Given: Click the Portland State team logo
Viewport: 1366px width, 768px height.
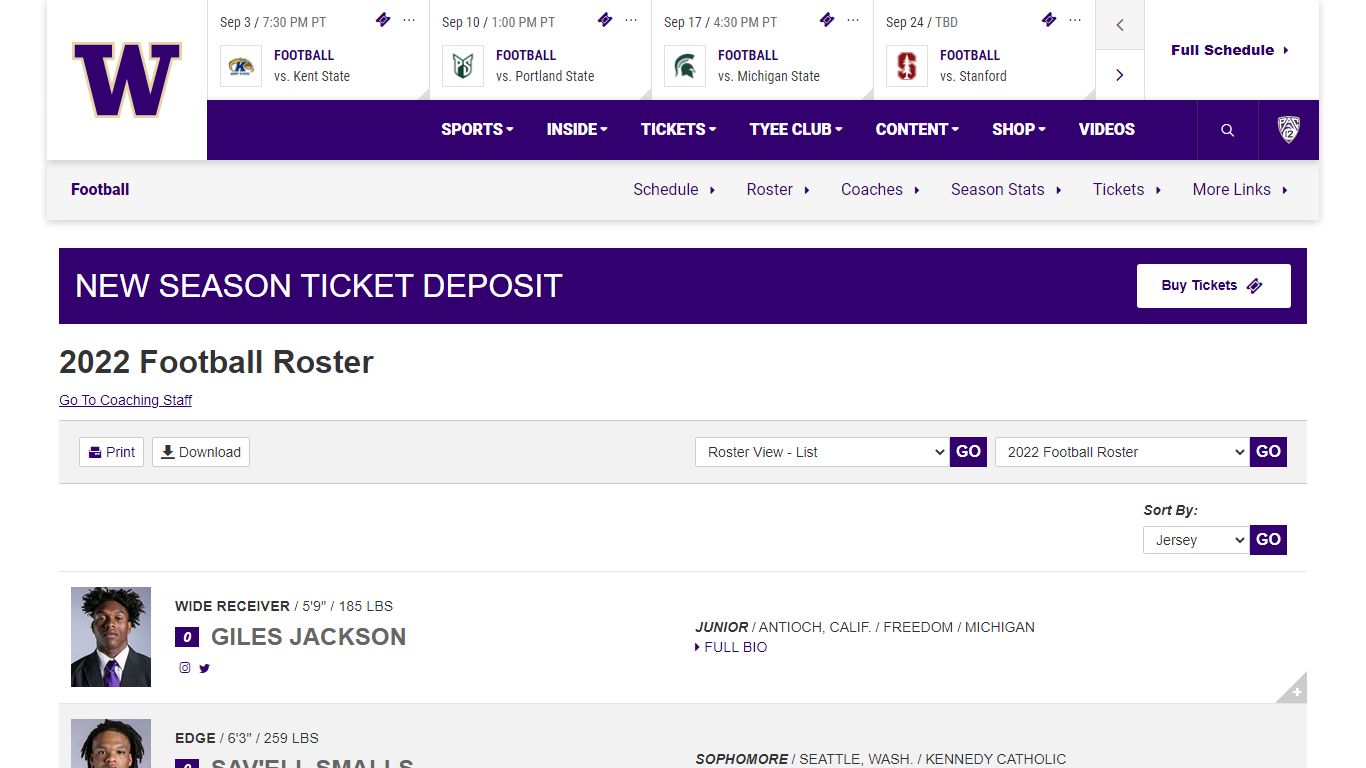Looking at the screenshot, I should tap(463, 66).
